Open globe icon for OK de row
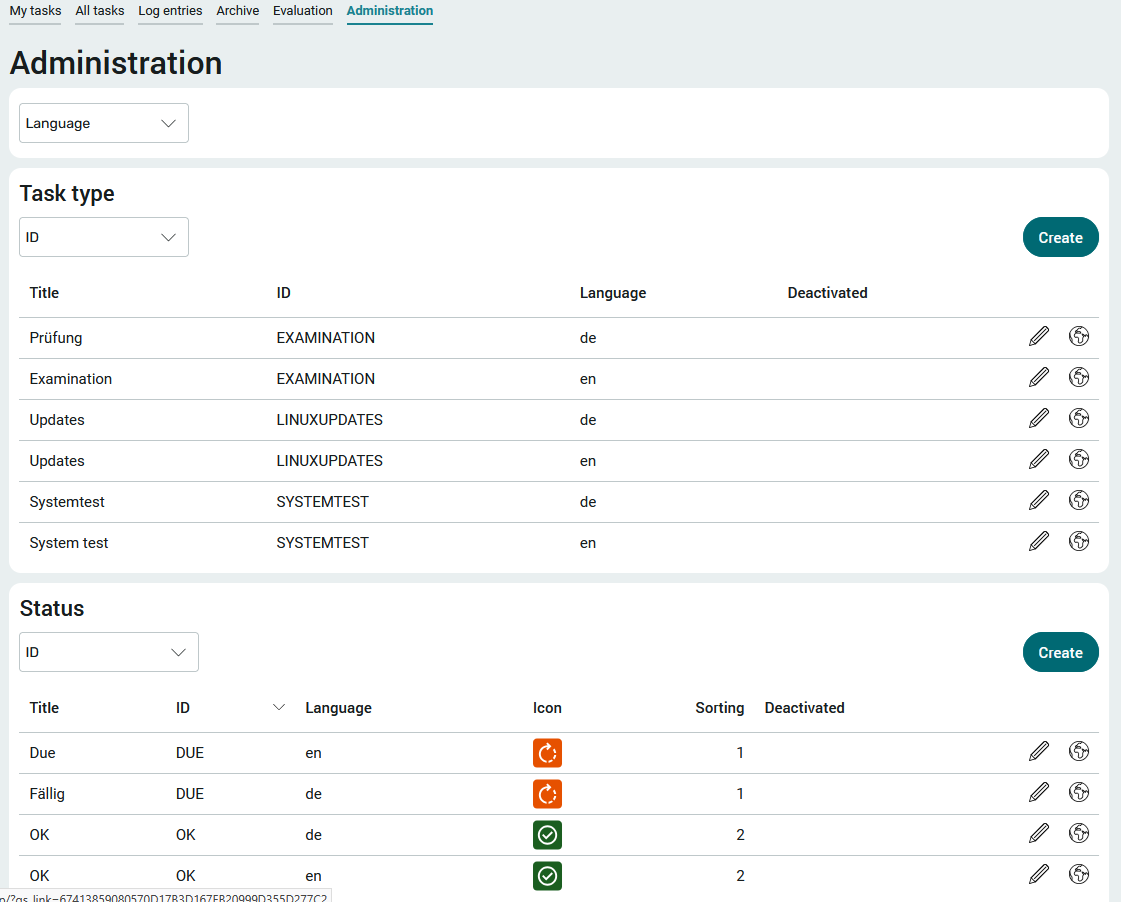Screen dimensions: 1121x902 click(x=1079, y=833)
